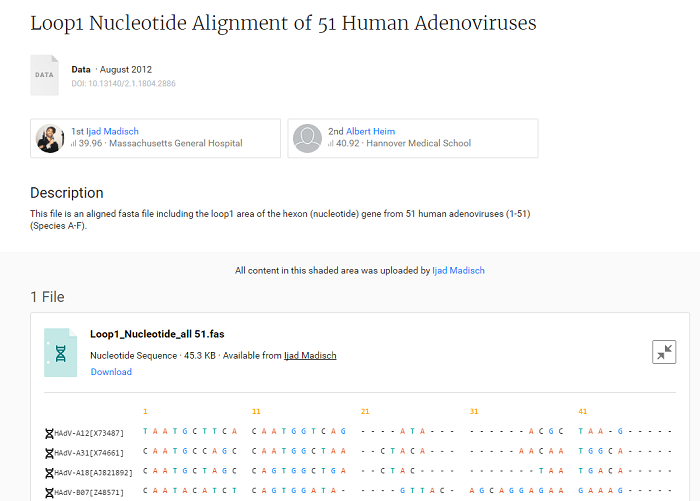Screen dimensions: 700x501
Task: Select the HAdV-B07[Z48571] sequence label
Action: click(90, 491)
